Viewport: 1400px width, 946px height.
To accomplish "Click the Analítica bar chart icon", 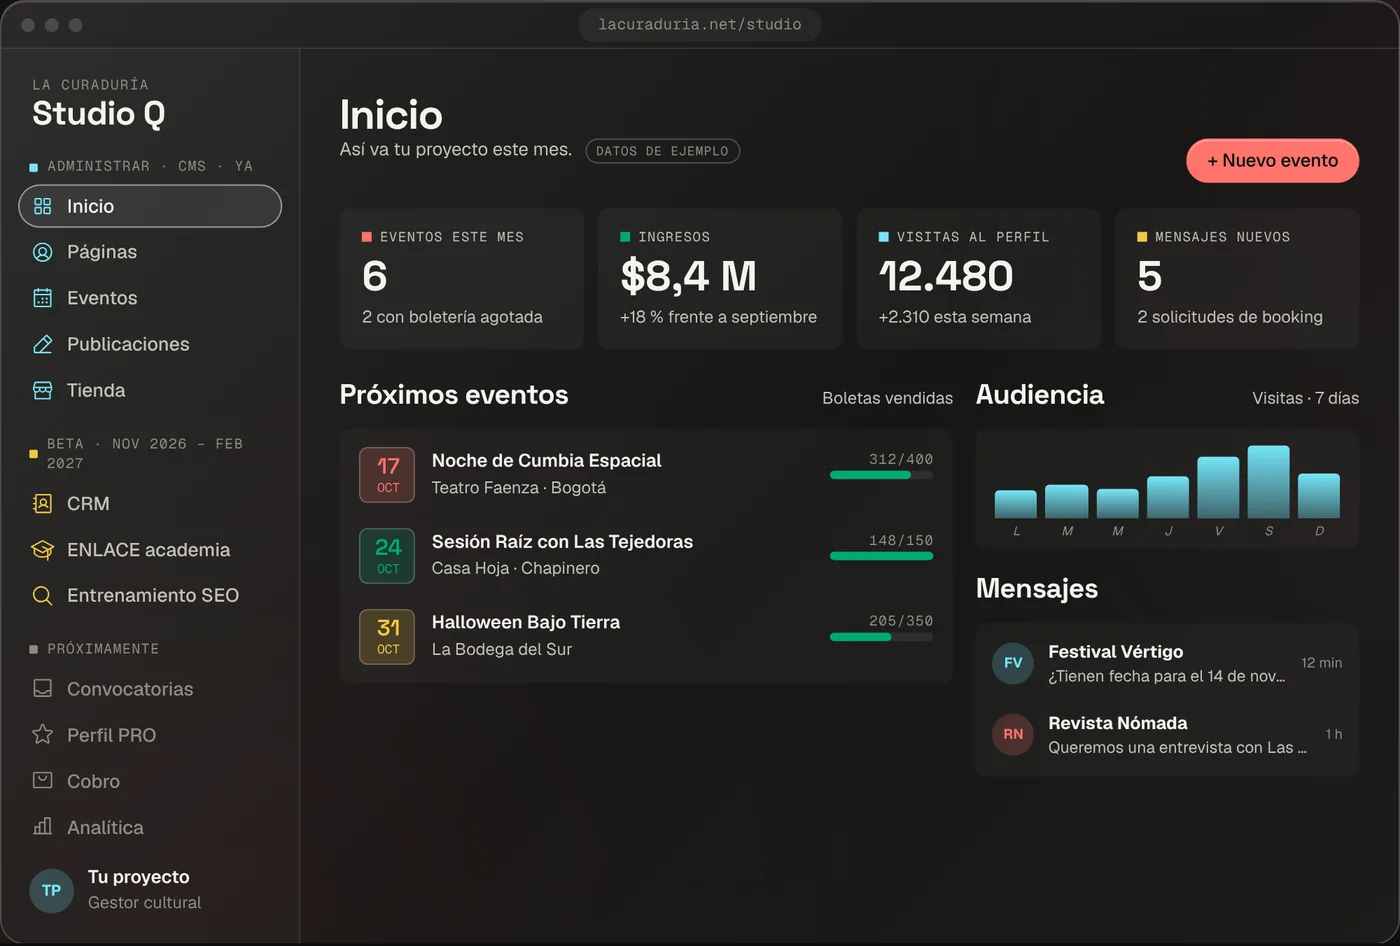I will tap(42, 827).
